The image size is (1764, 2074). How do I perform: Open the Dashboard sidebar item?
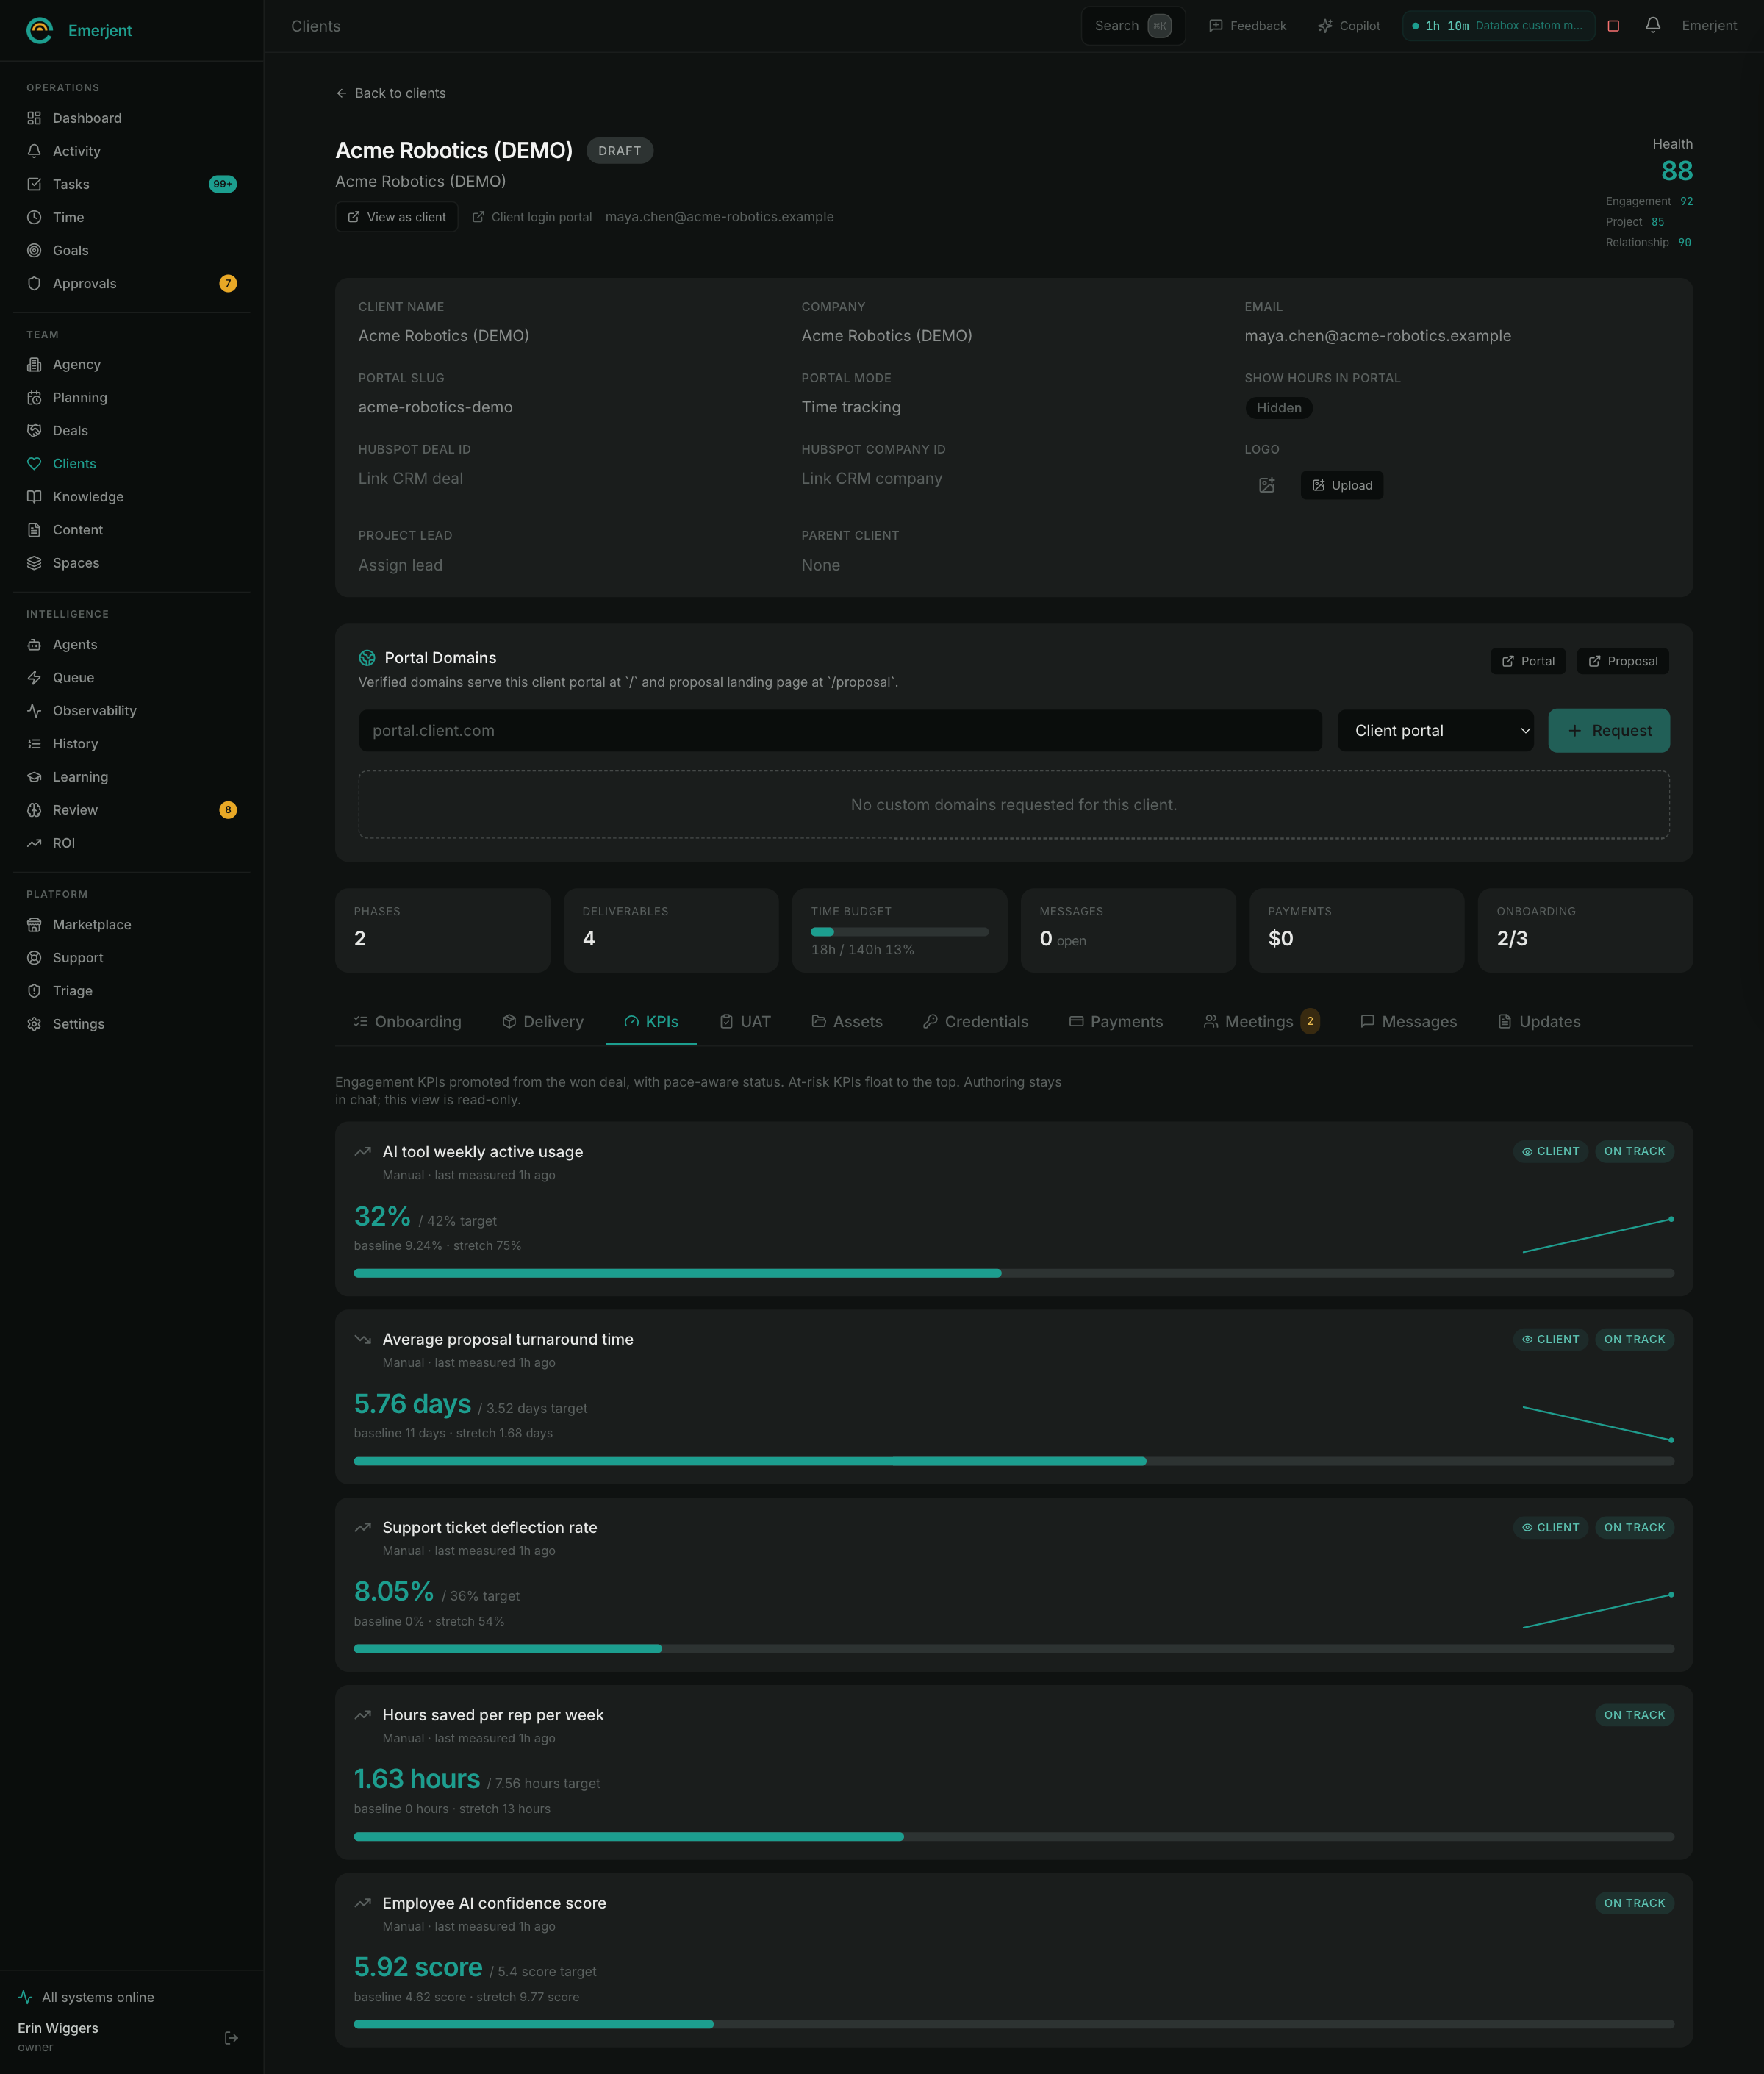(x=131, y=118)
